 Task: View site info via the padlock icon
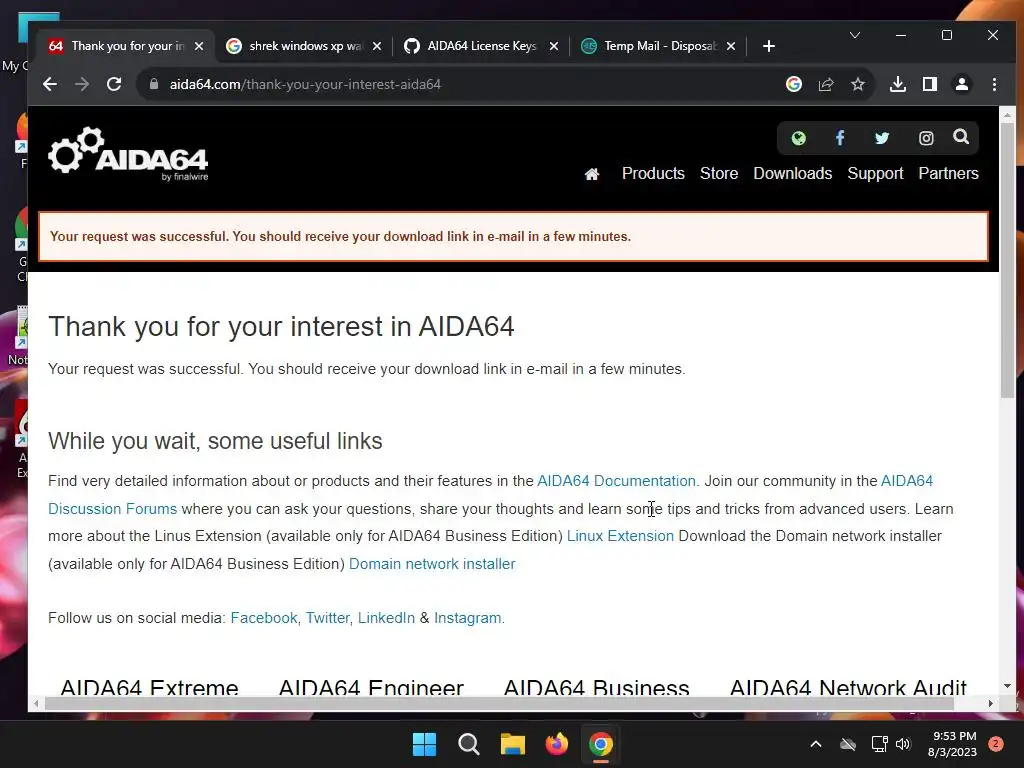tap(154, 84)
